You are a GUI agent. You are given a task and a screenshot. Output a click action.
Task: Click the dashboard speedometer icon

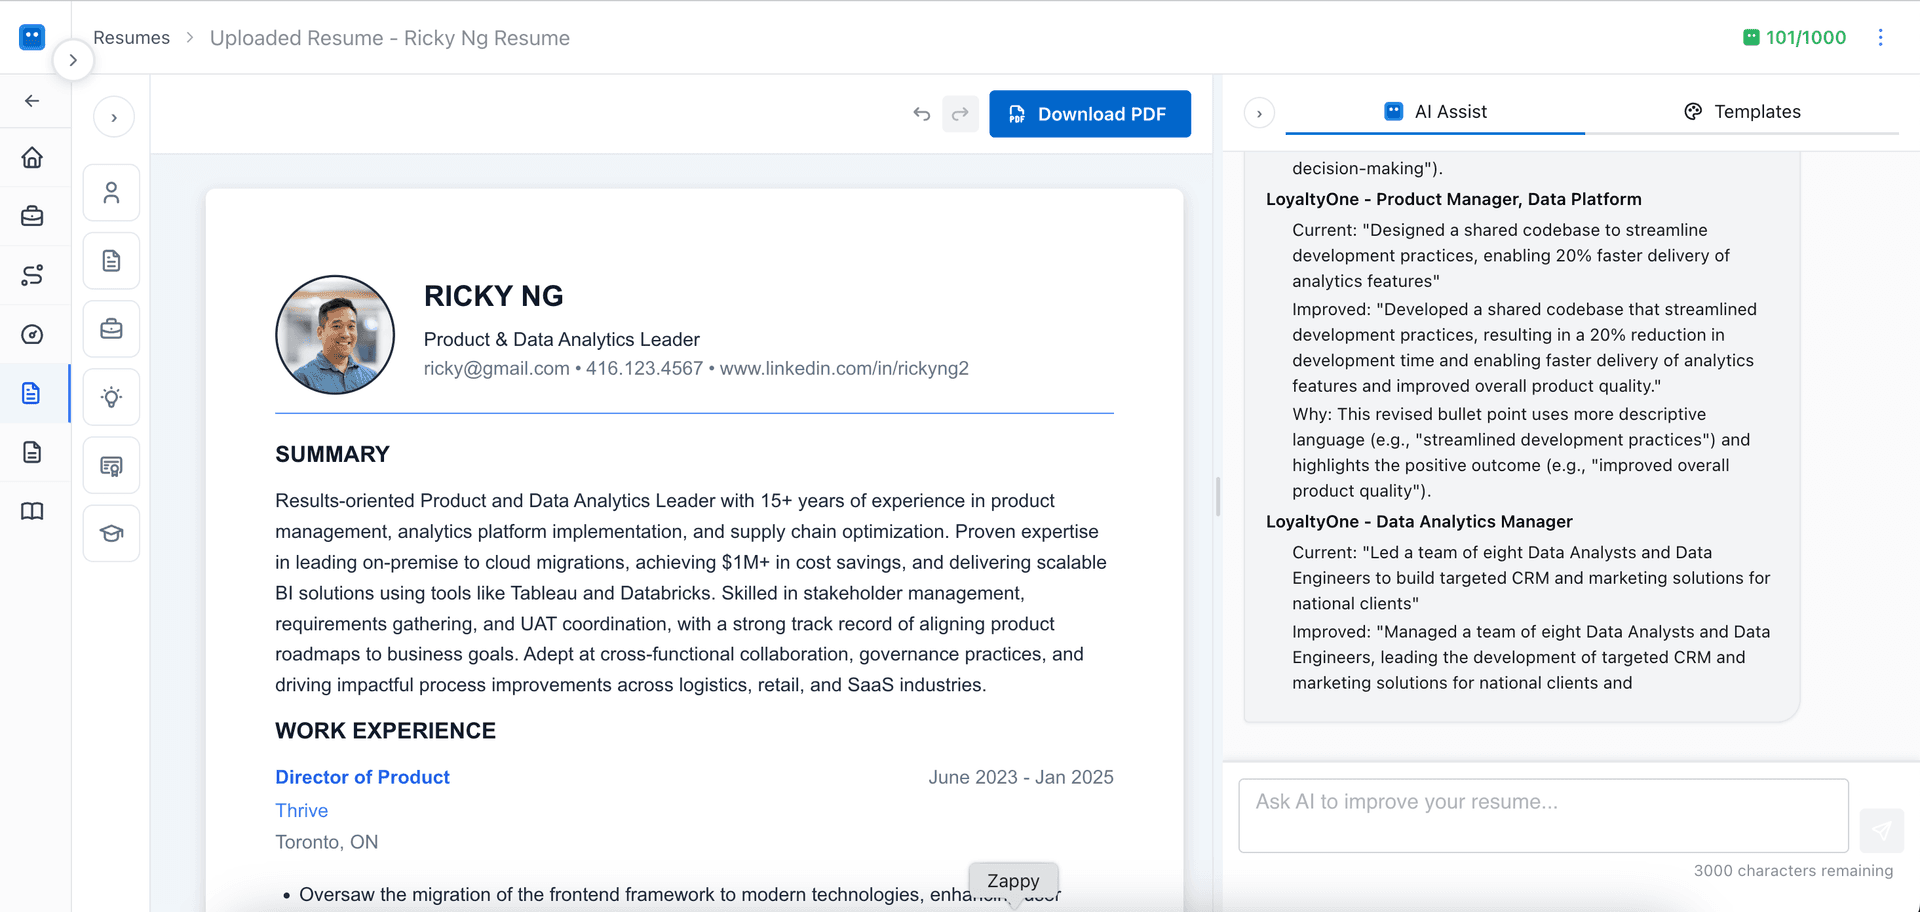click(33, 335)
